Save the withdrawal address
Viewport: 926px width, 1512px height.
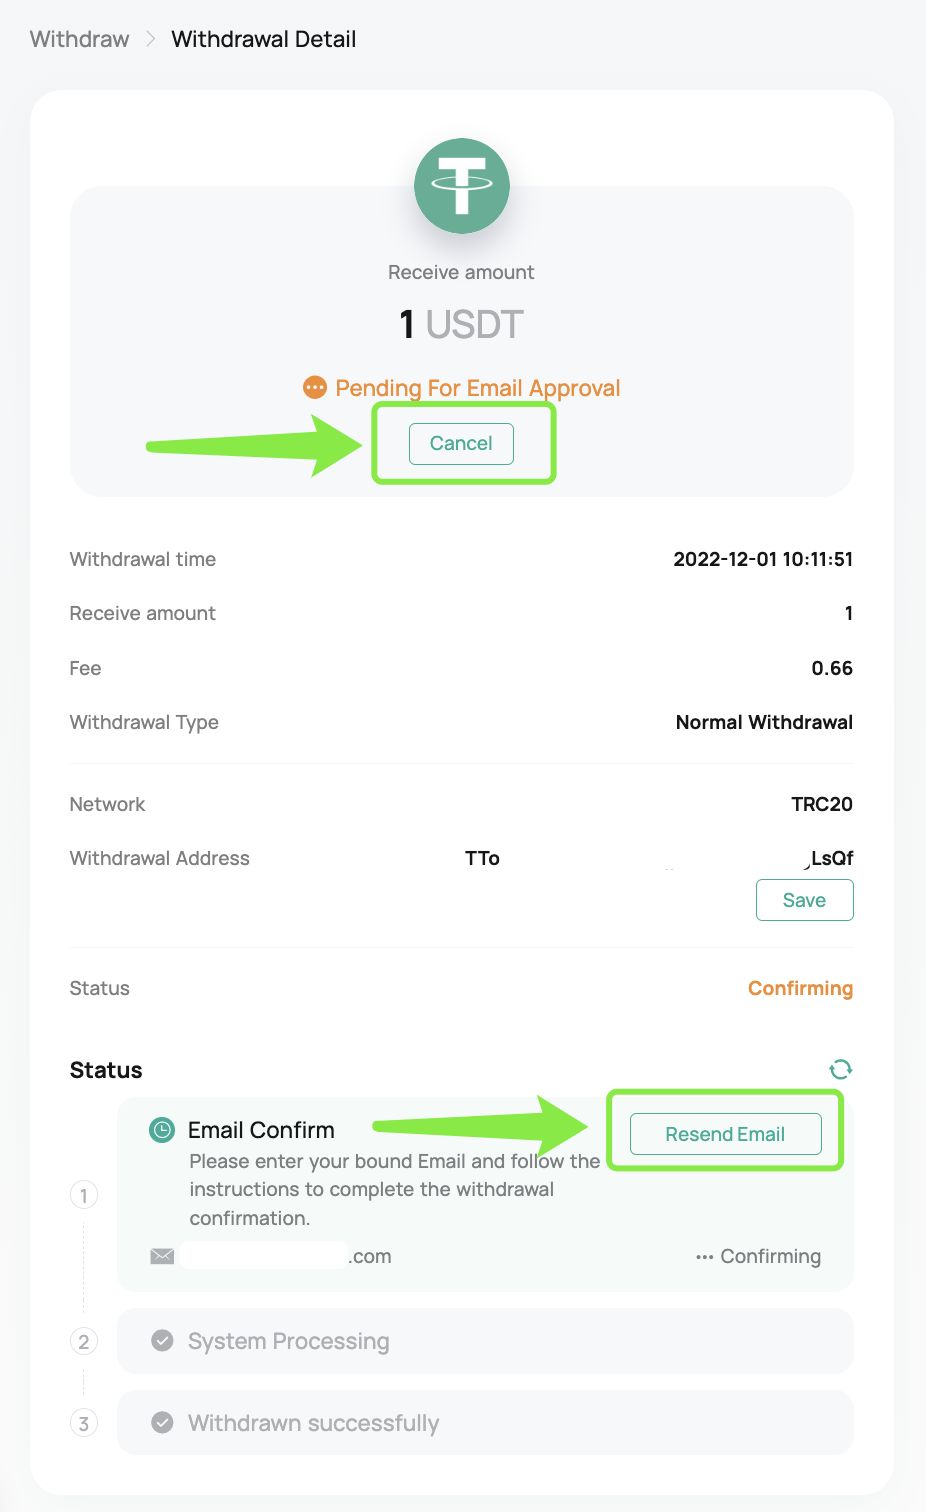[x=804, y=900]
